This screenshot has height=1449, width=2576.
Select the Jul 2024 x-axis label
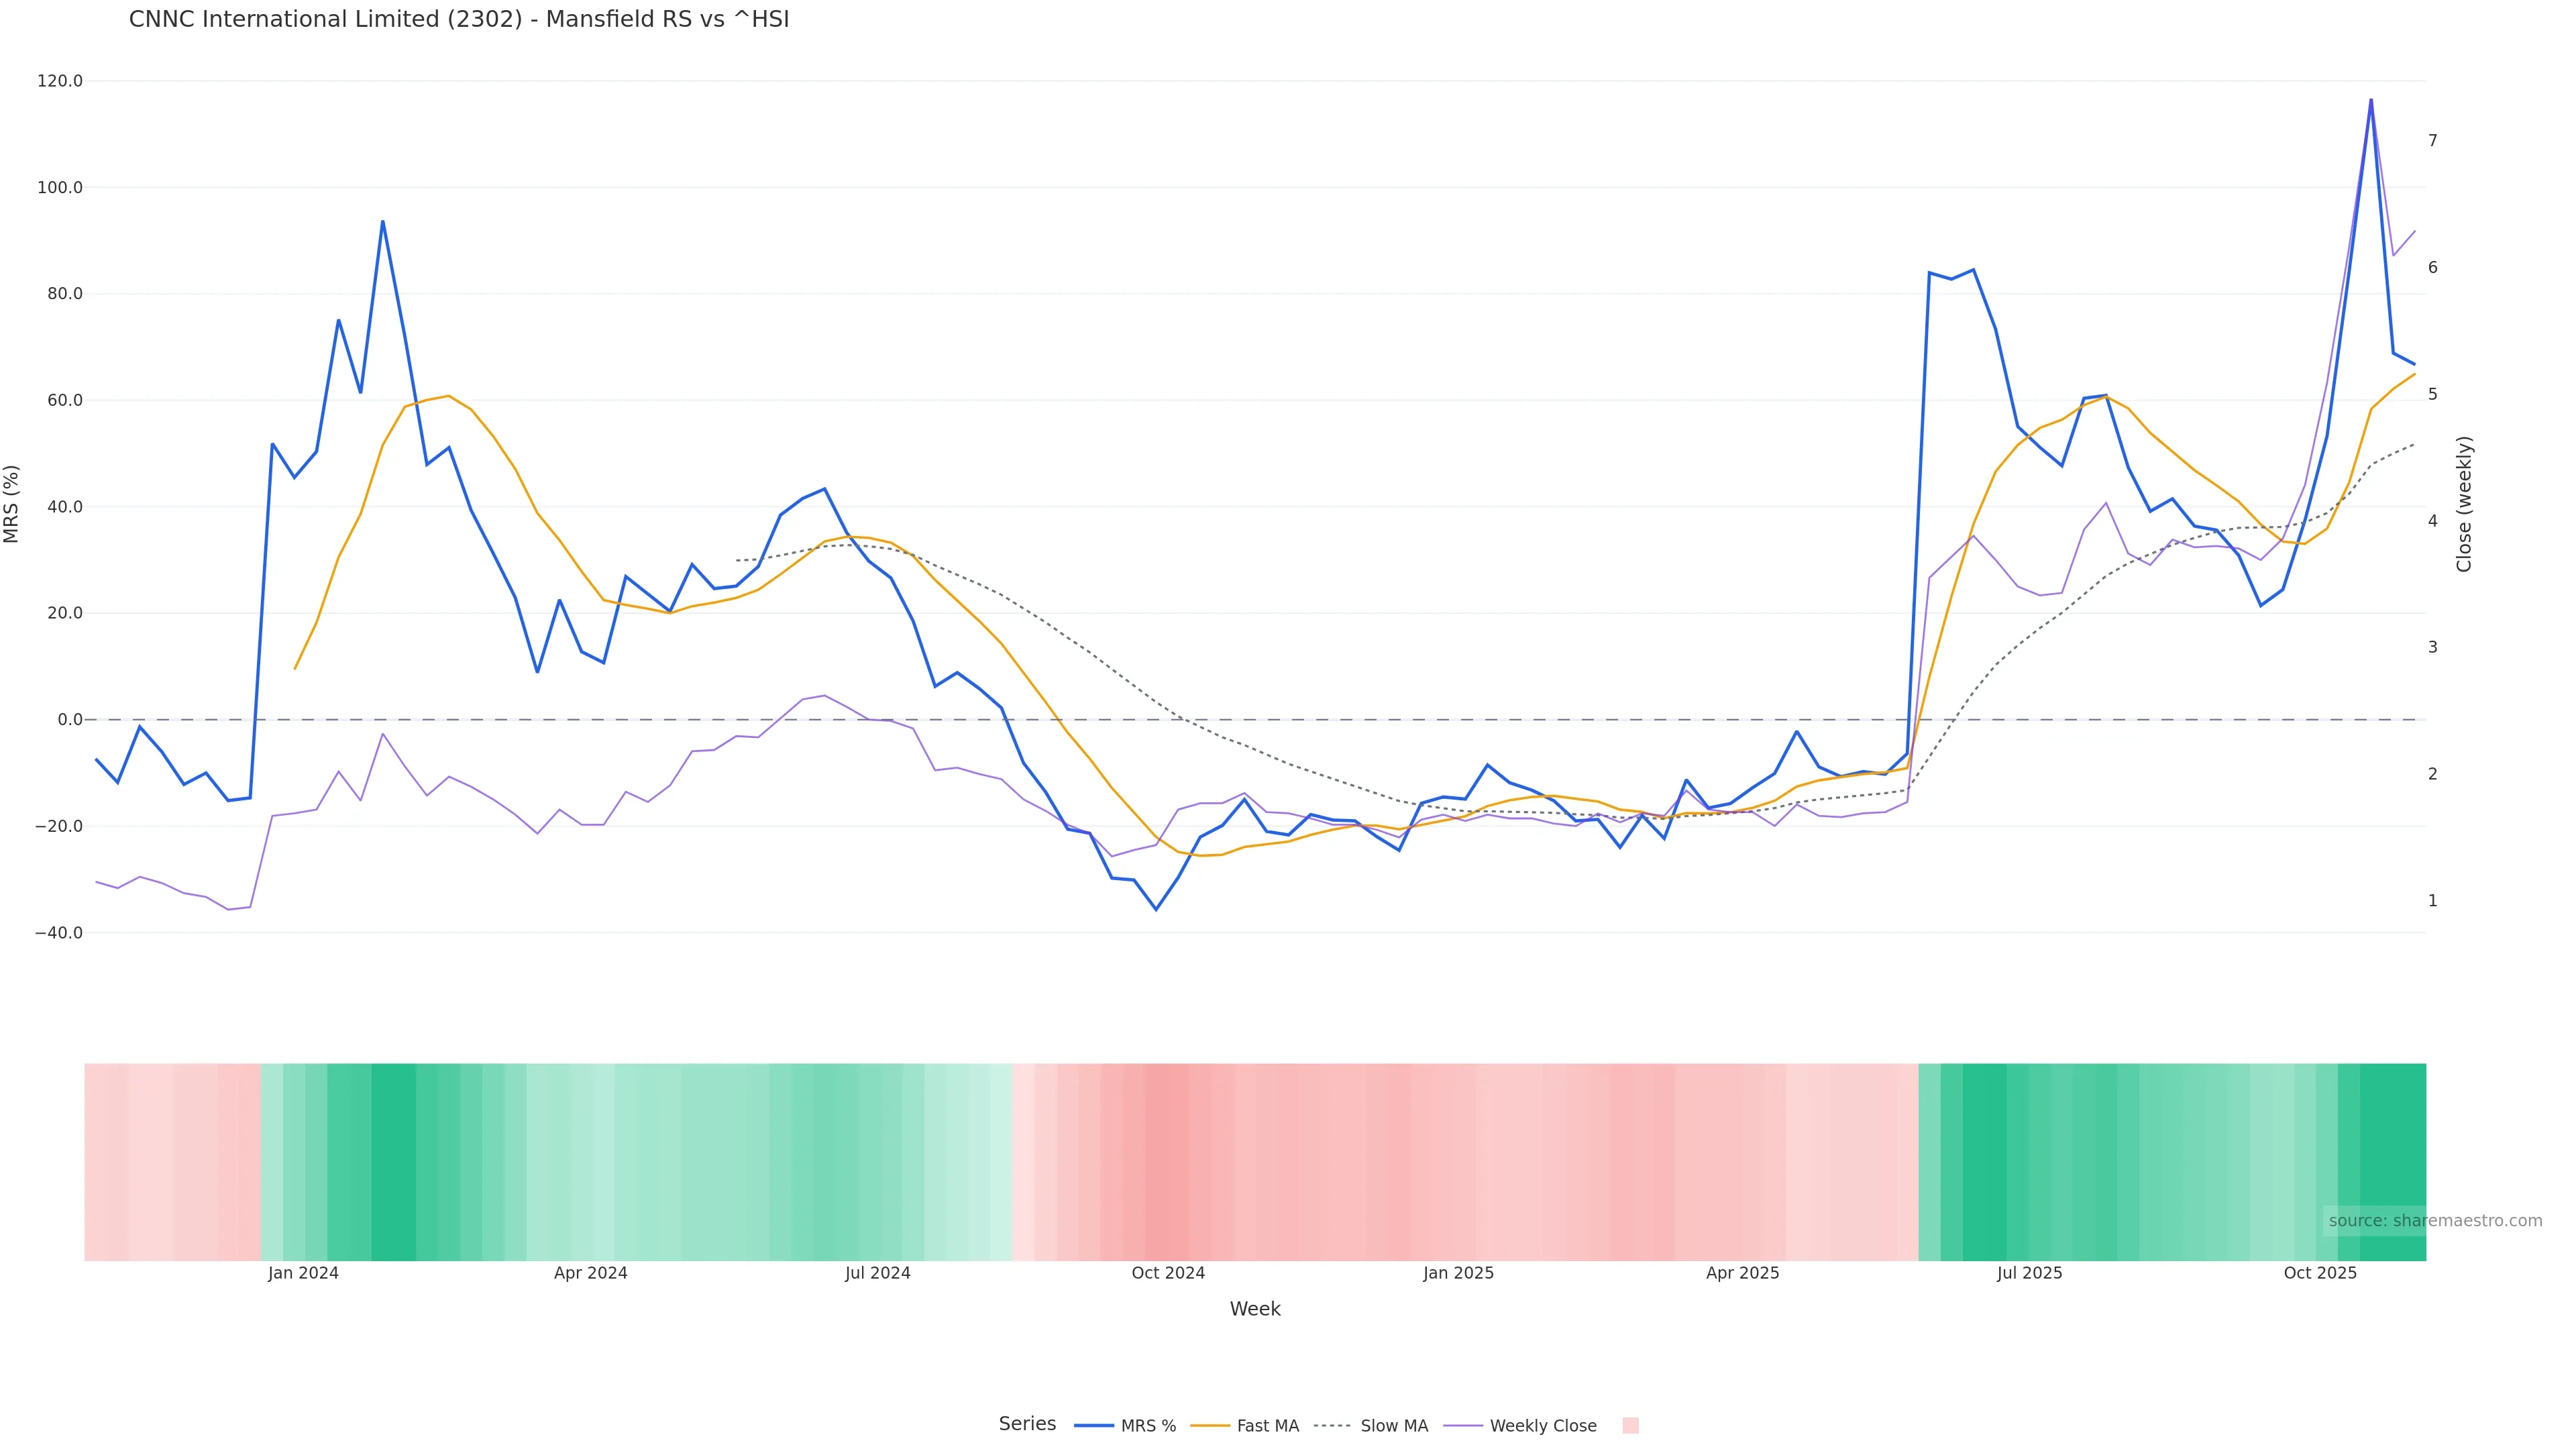coord(877,1273)
